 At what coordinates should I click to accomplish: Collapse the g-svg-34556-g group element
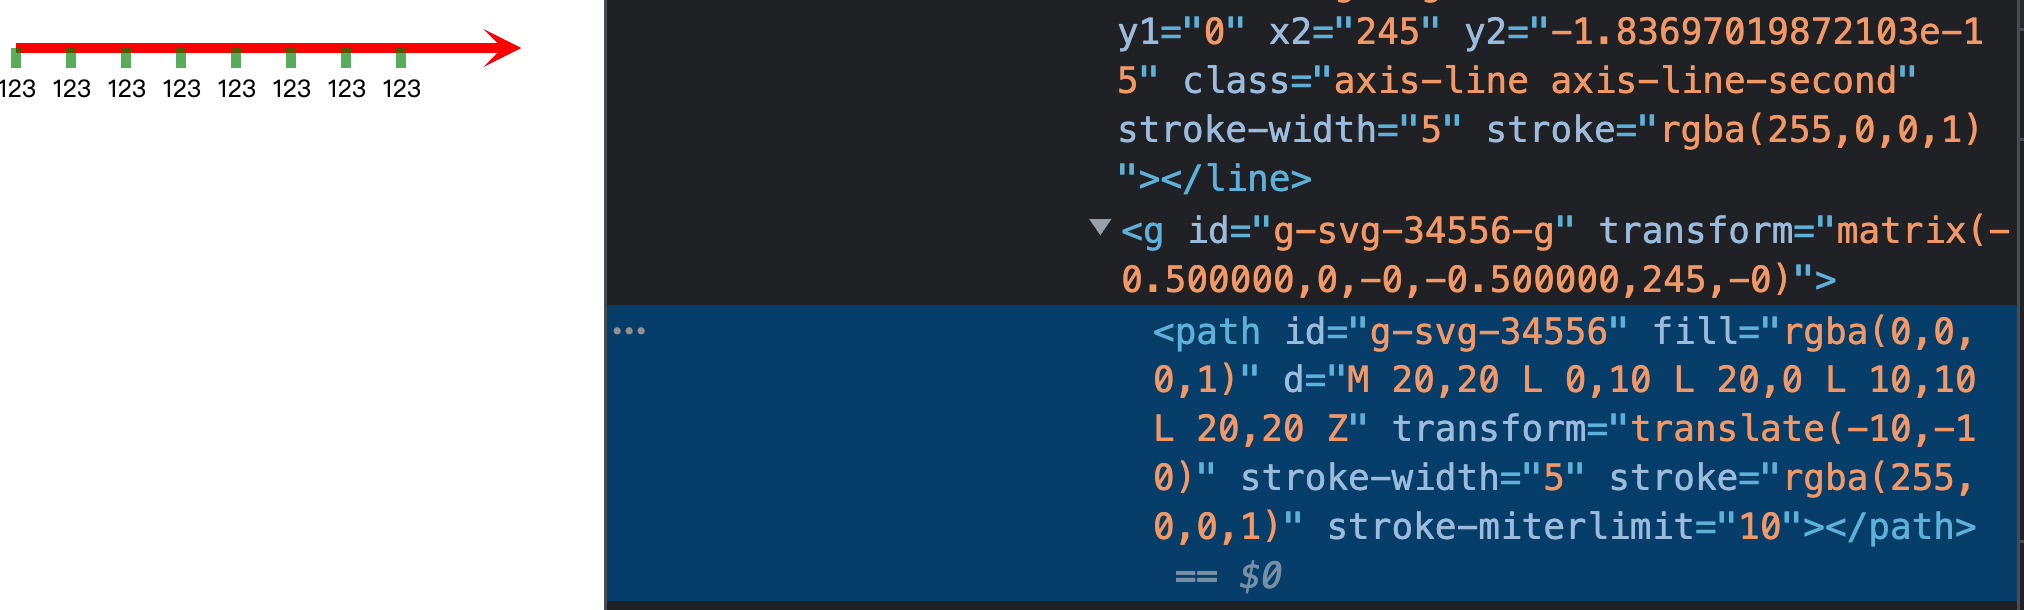(1101, 229)
